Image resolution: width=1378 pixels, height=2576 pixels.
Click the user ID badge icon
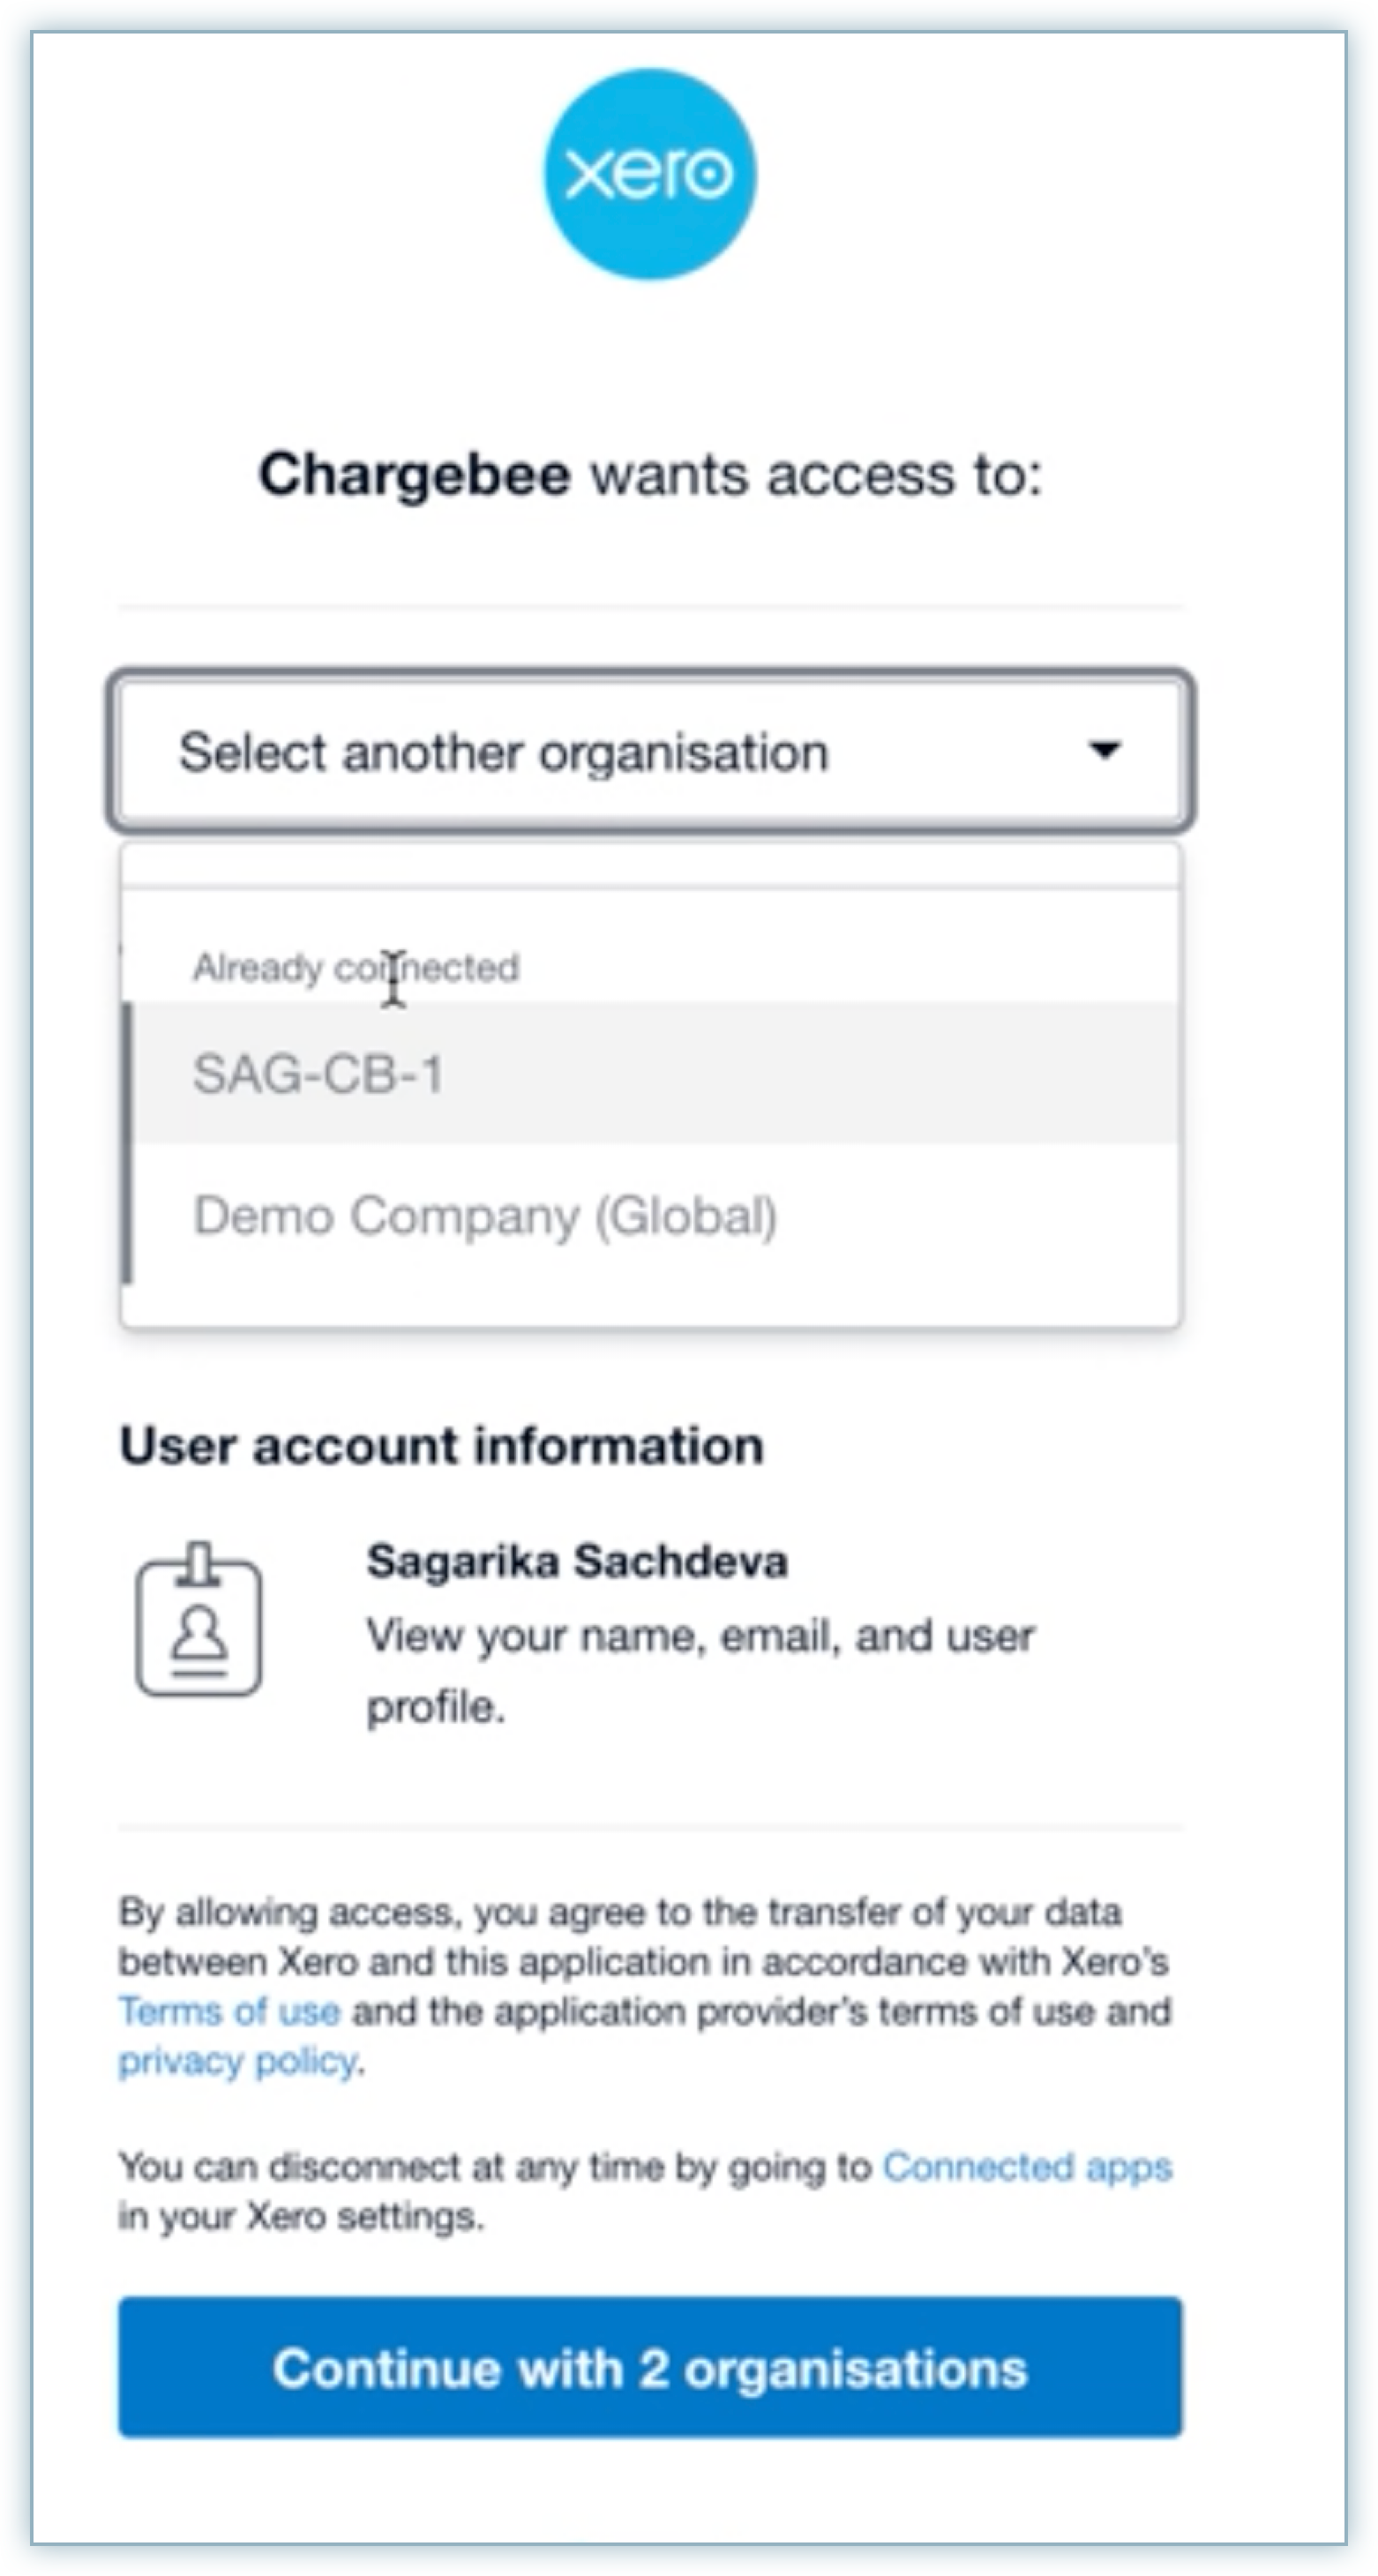point(199,1620)
